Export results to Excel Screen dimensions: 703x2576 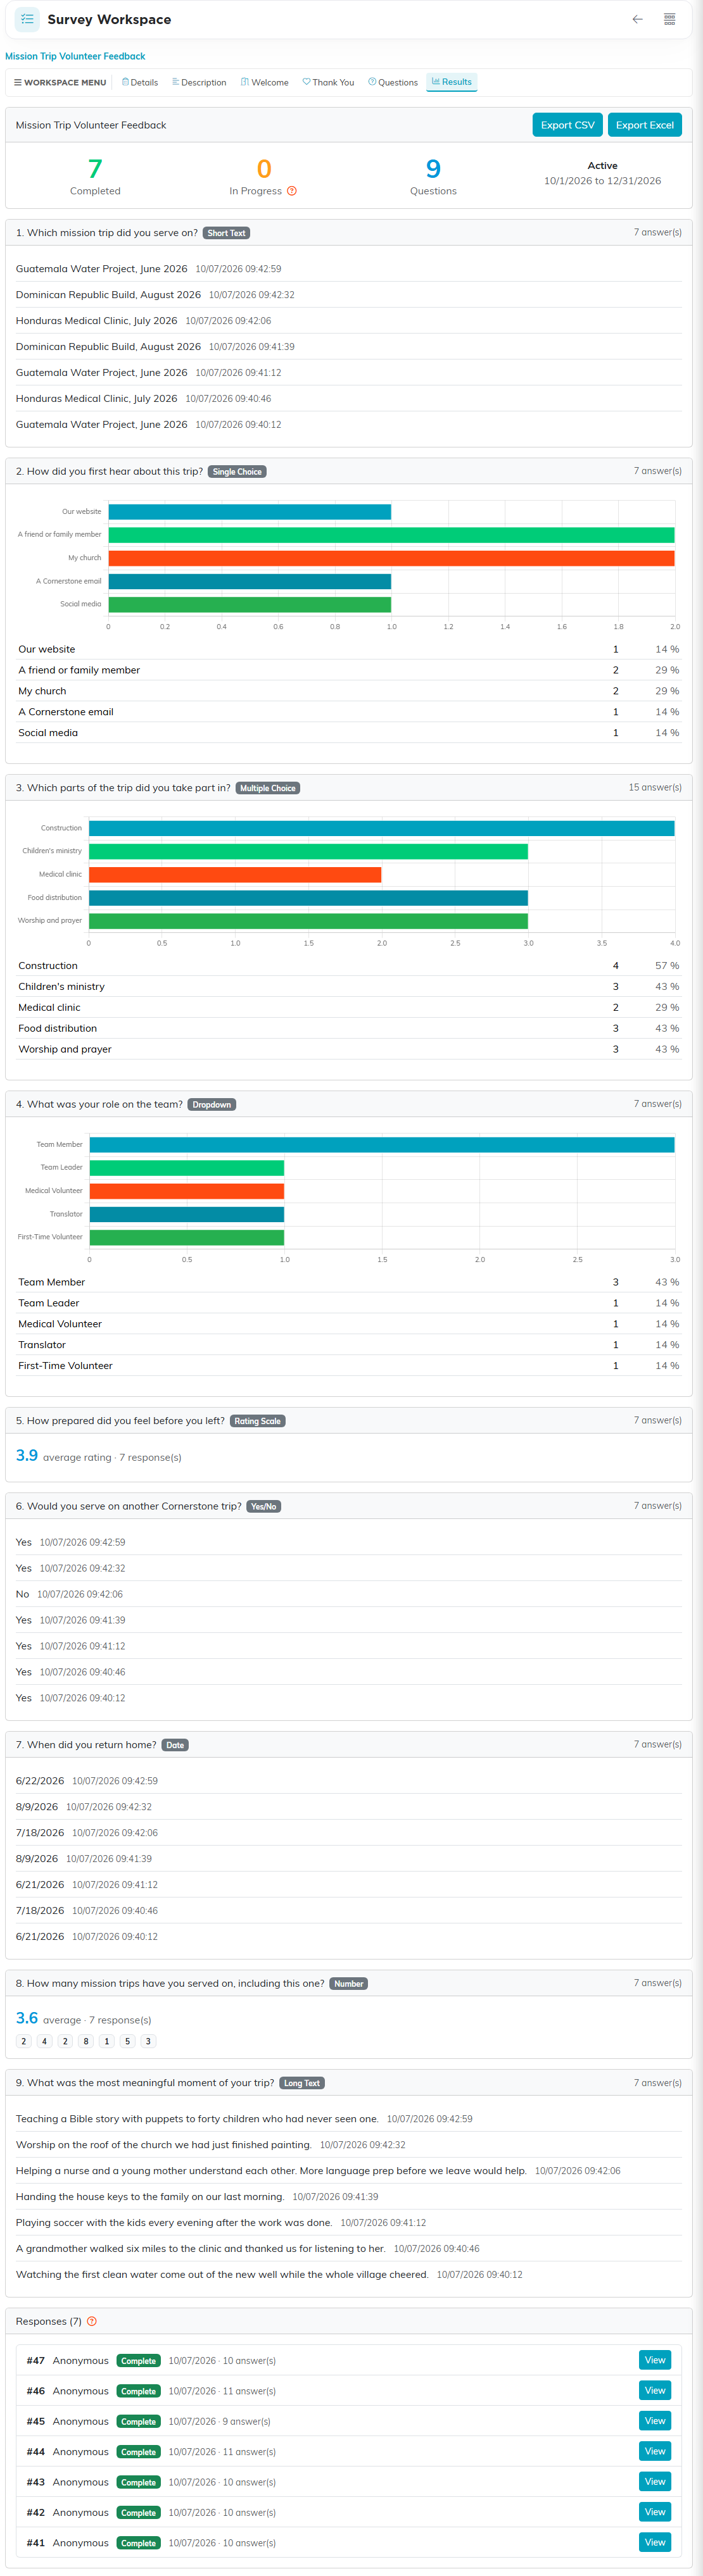(x=644, y=125)
